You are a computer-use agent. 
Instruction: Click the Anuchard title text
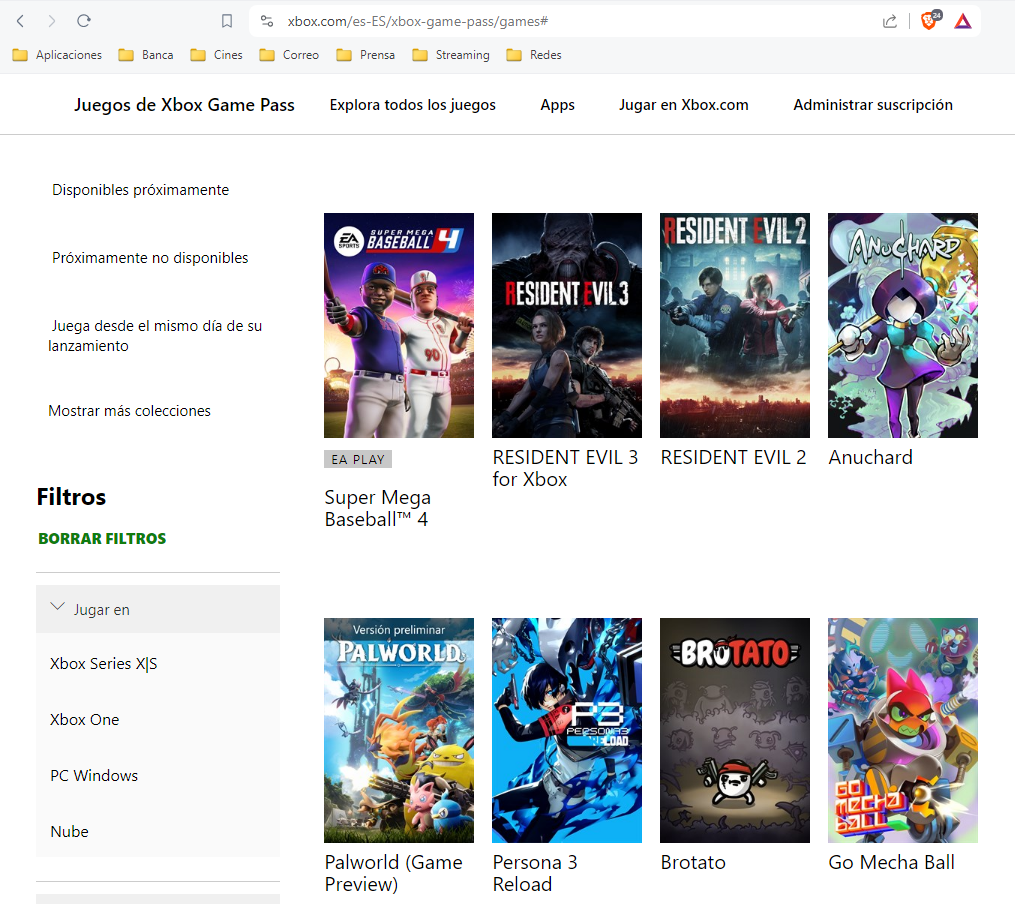tap(871, 458)
